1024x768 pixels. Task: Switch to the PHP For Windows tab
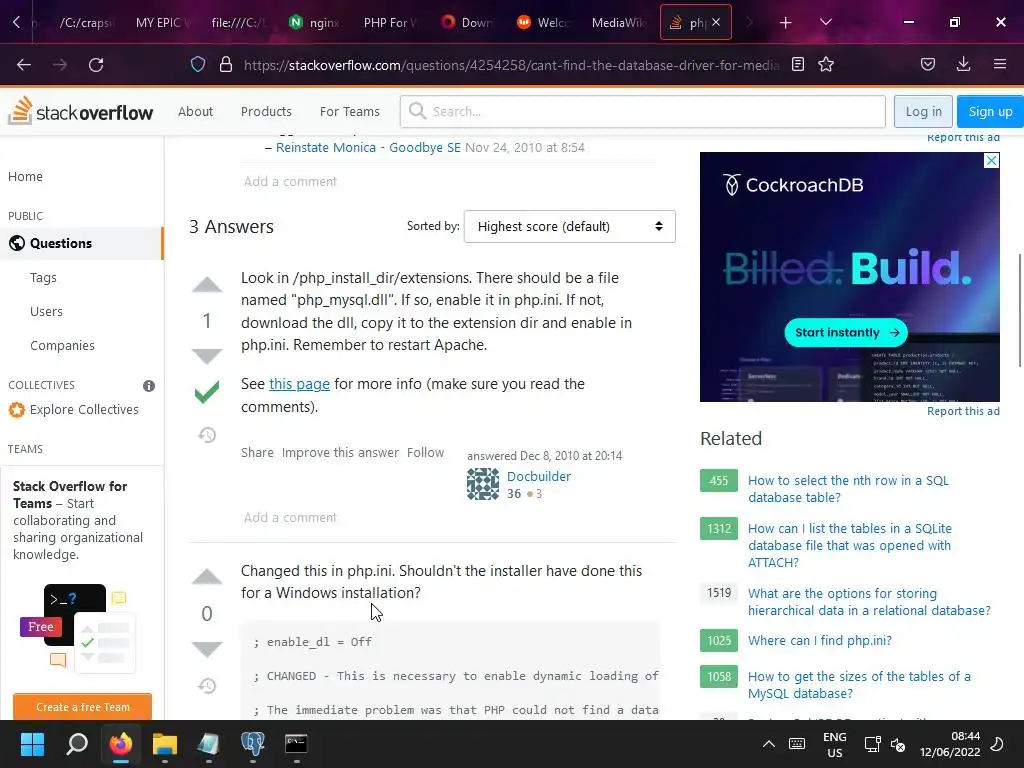click(389, 23)
